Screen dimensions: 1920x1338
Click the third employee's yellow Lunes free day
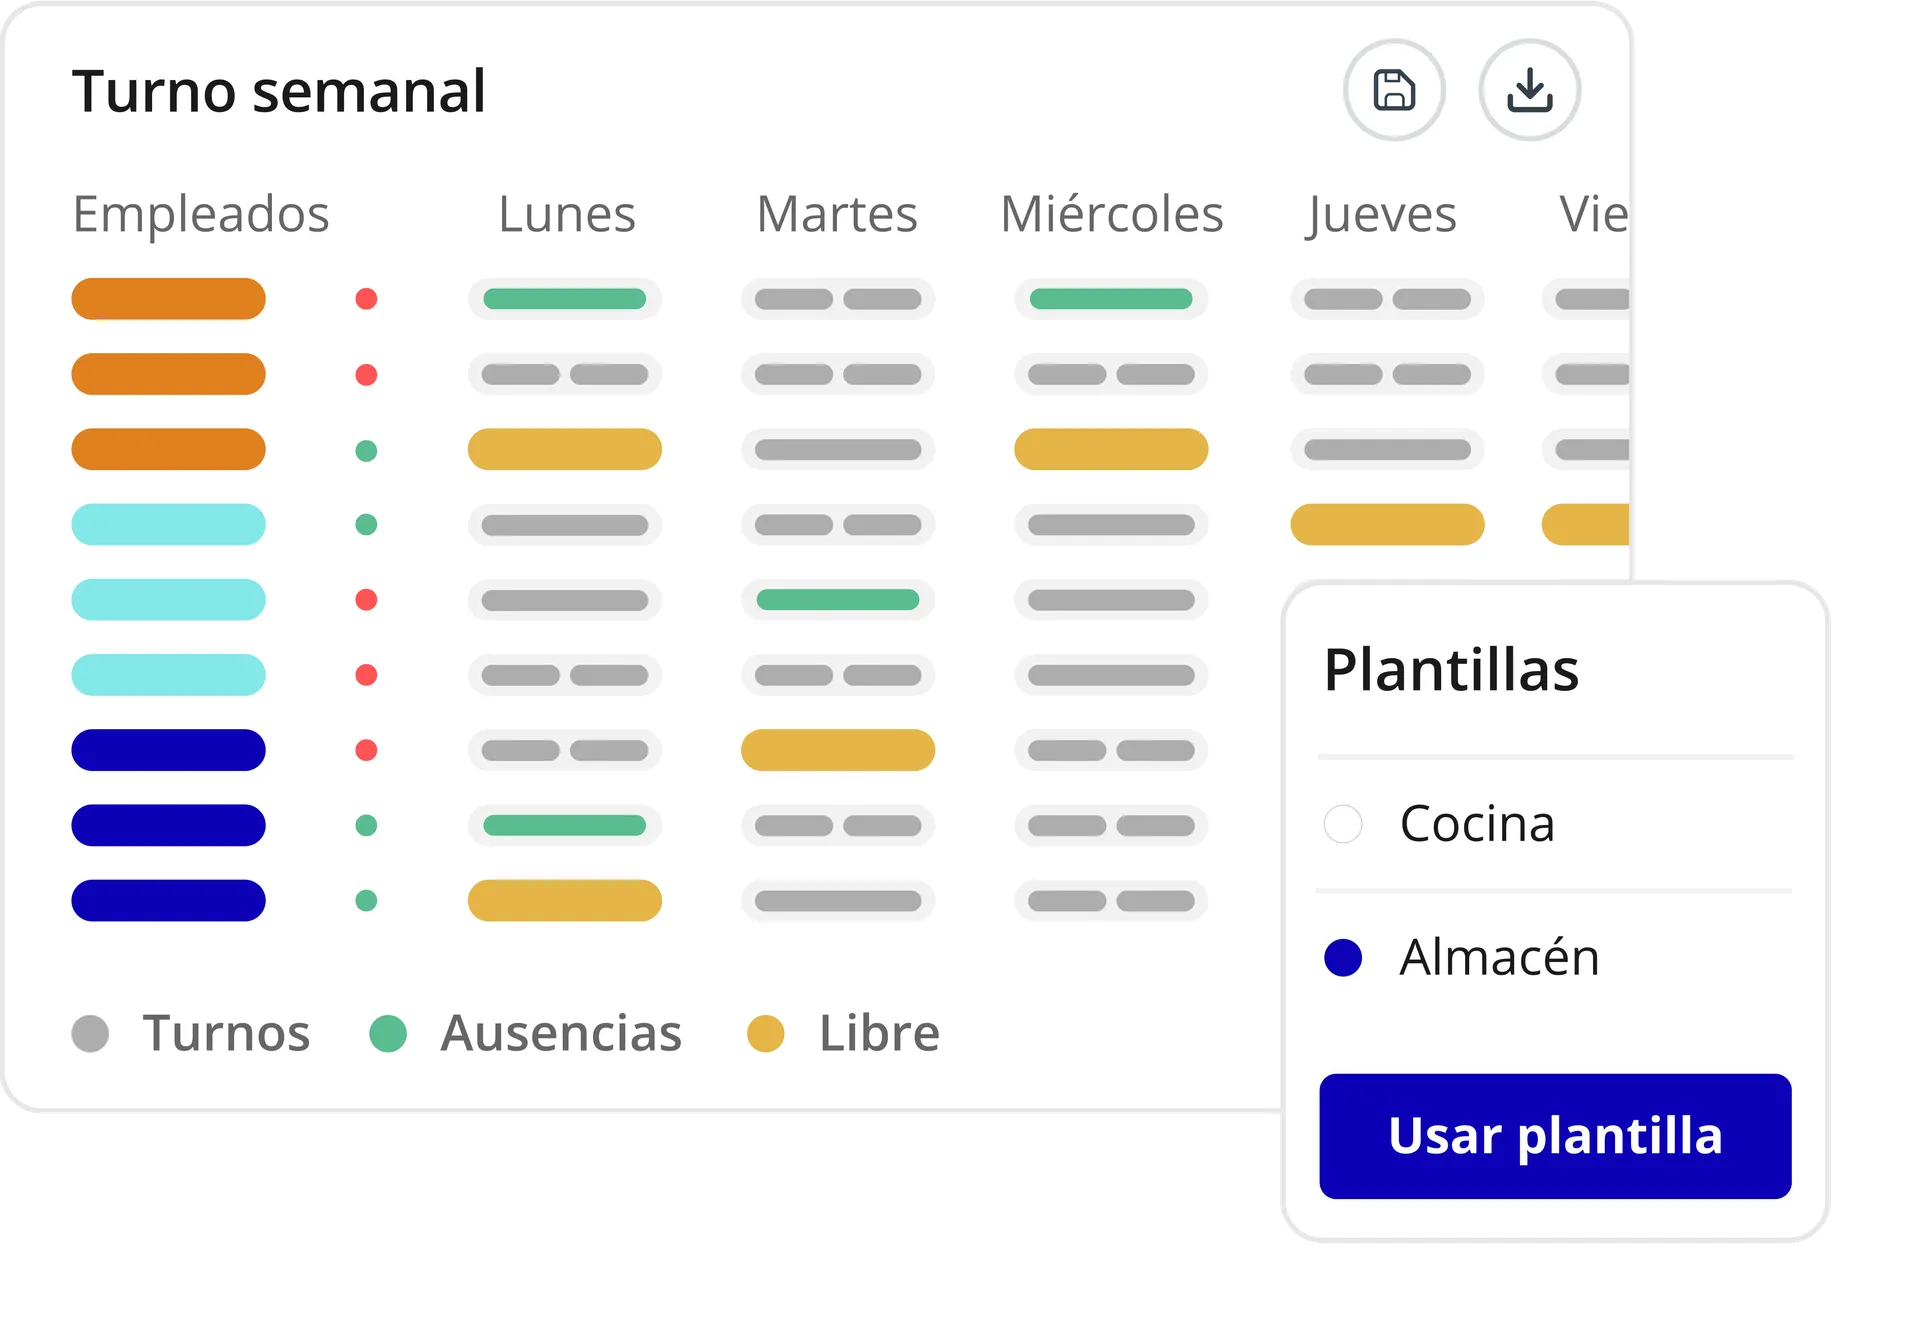(x=565, y=449)
